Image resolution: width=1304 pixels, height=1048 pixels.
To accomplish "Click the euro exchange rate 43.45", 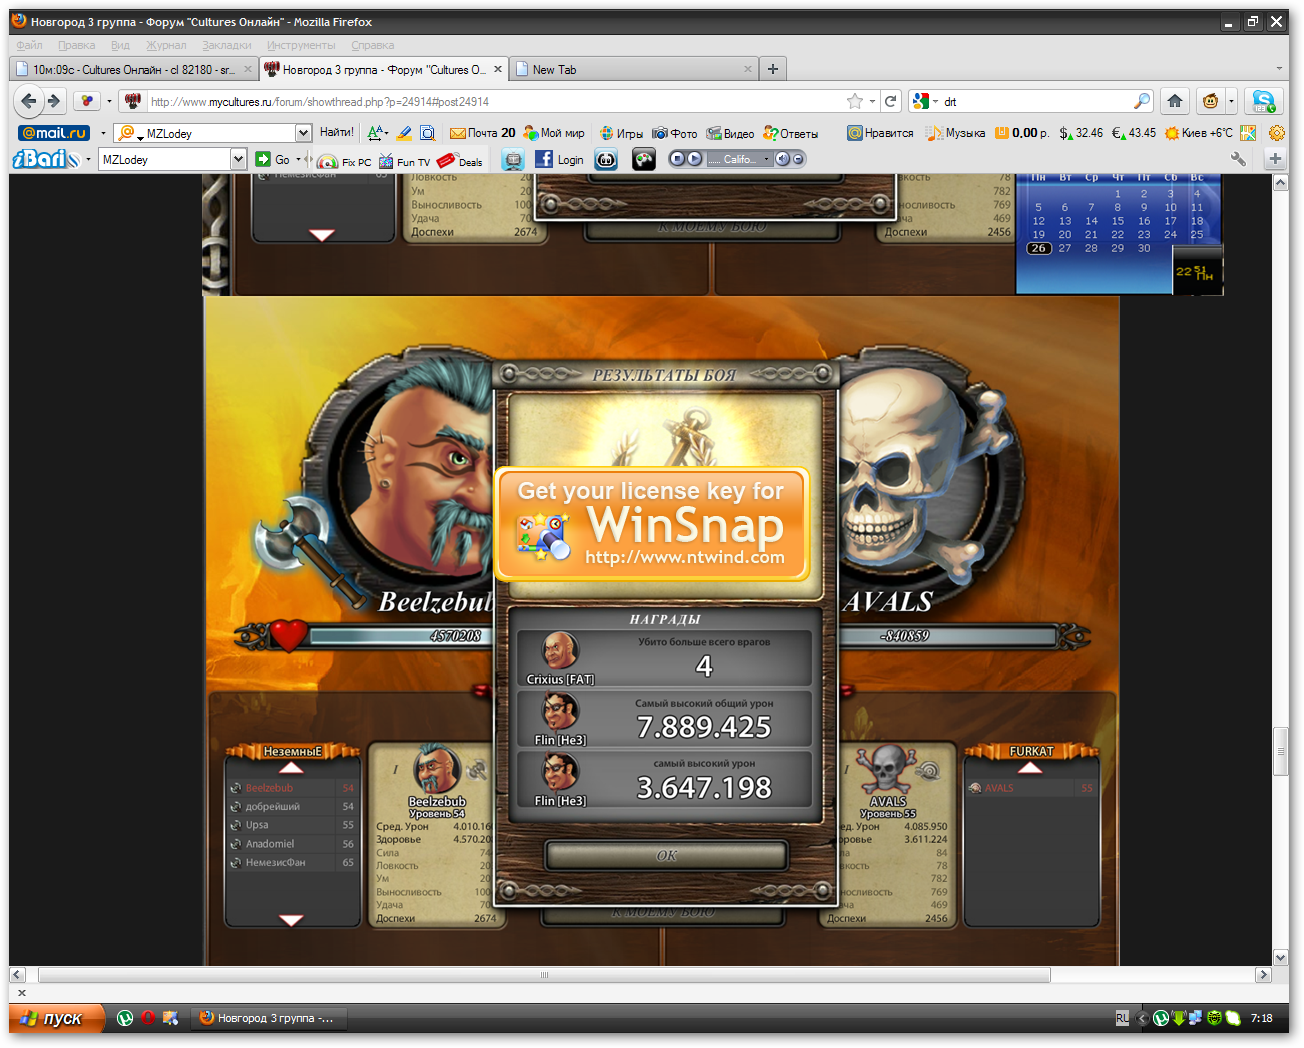I will coord(1134,133).
